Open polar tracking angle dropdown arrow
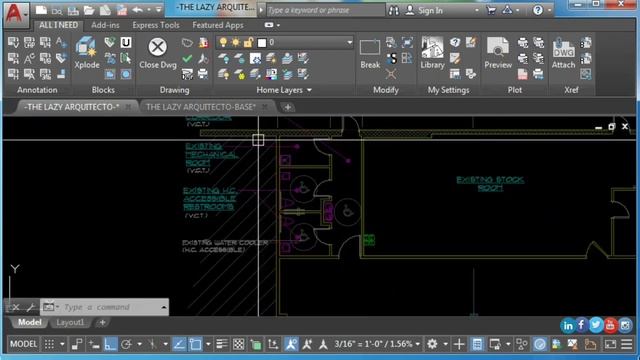Image resolution: width=640 pixels, height=360 pixels. click(139, 344)
